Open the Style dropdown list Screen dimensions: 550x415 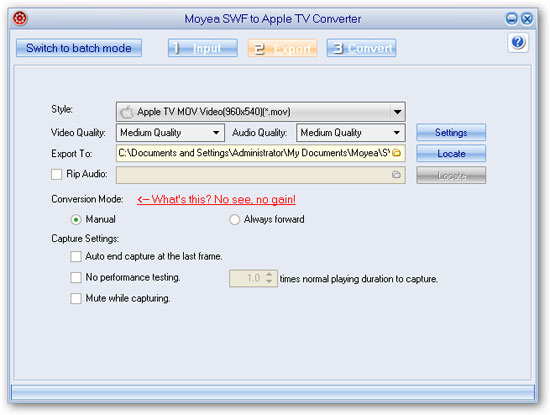261,112
